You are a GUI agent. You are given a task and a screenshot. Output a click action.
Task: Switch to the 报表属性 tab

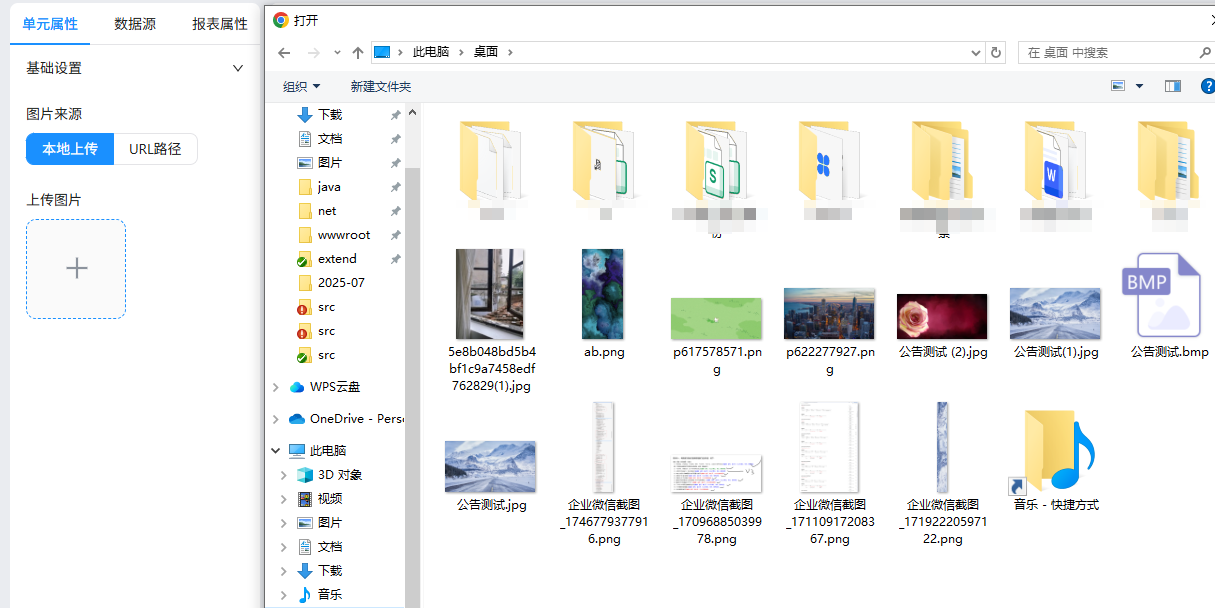220,24
